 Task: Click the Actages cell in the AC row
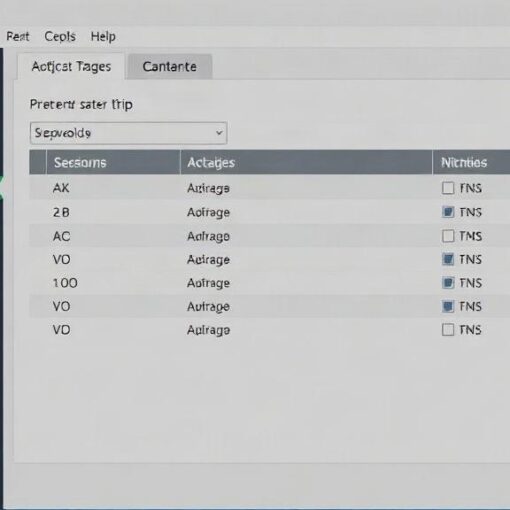coord(208,237)
